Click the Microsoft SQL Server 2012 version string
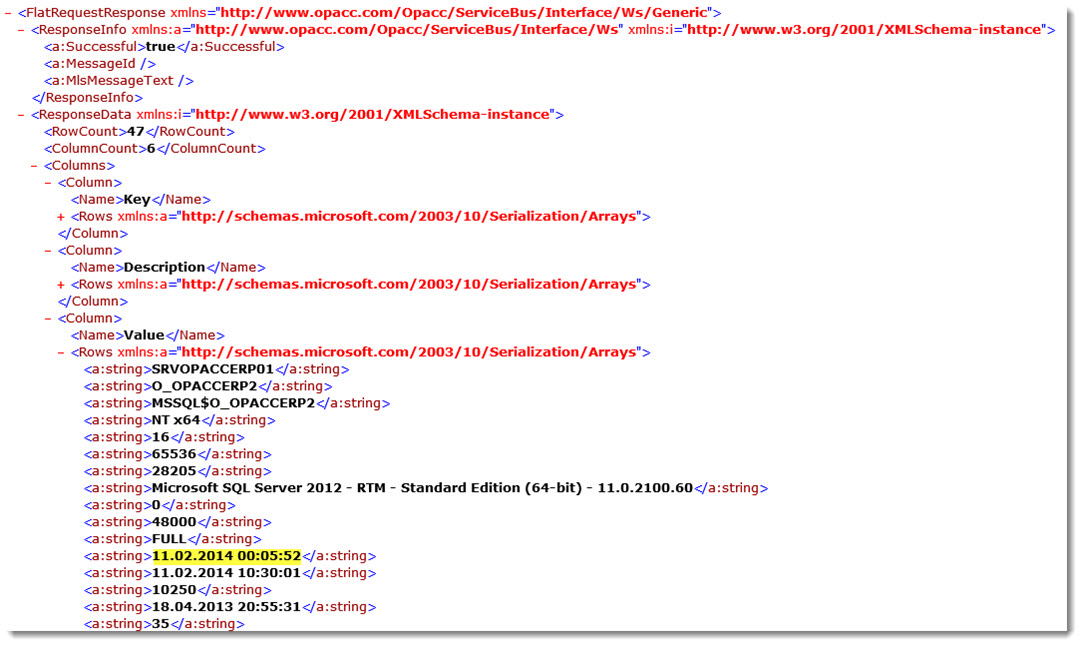The width and height of the screenshot is (1082, 646). (x=422, y=488)
